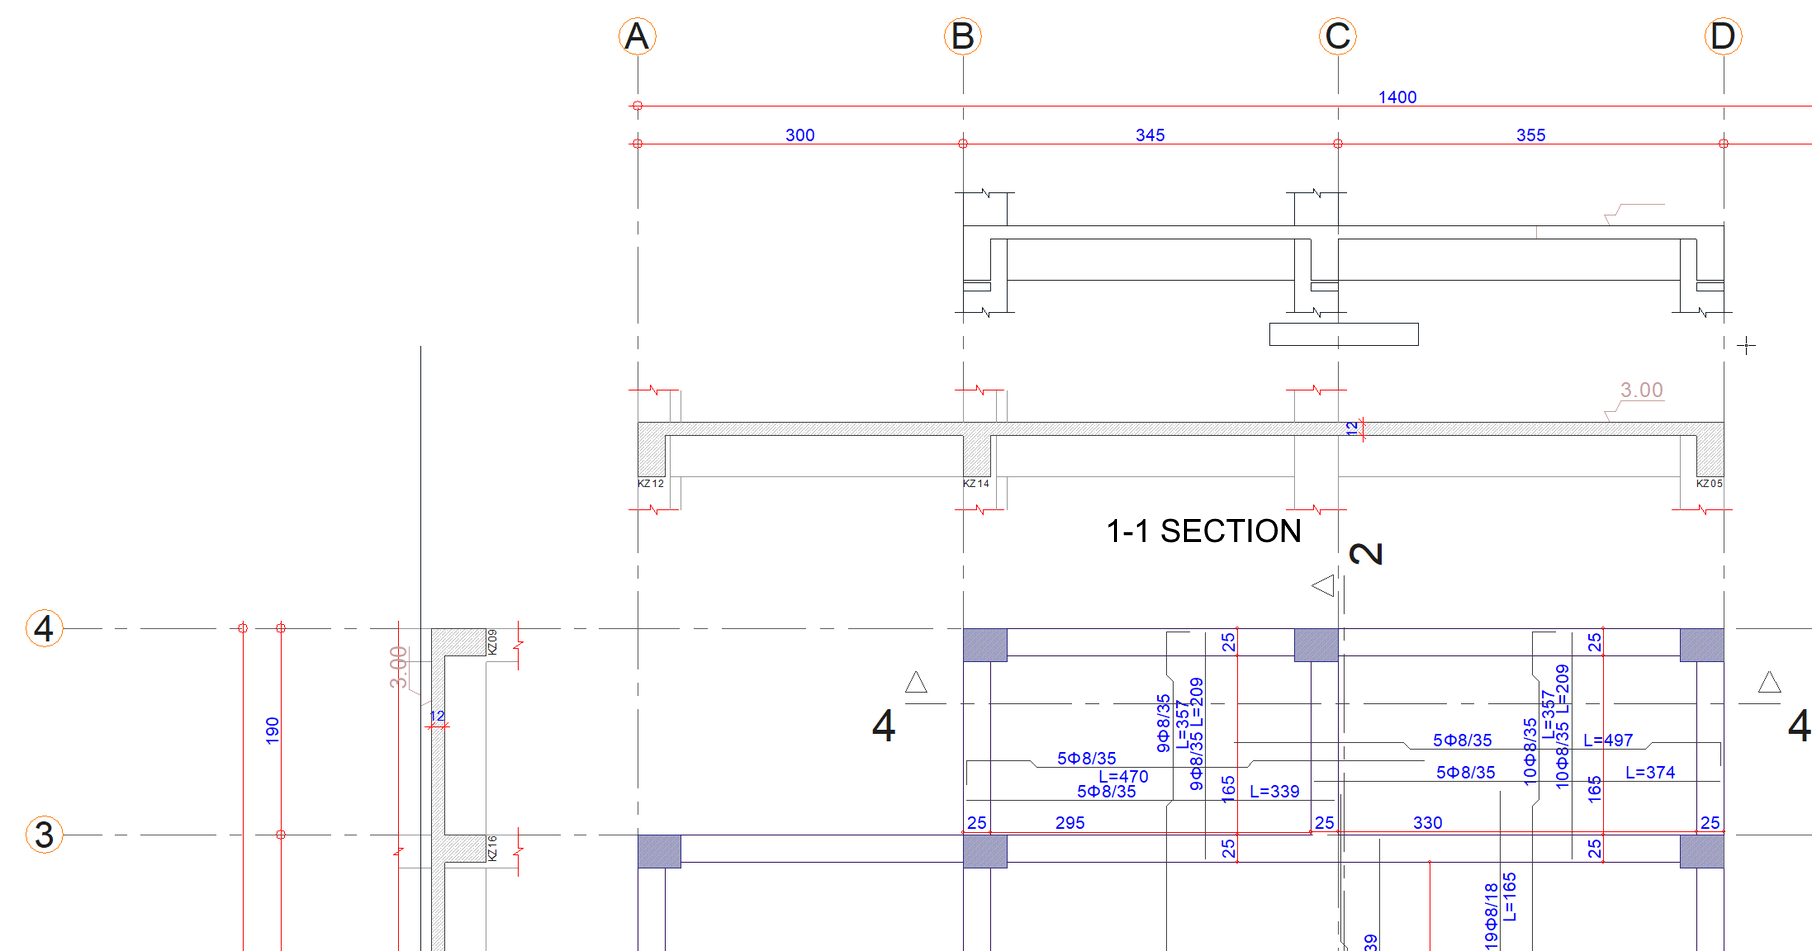Select grid bubble A at the top
This screenshot has width=1812, height=951.
637,35
